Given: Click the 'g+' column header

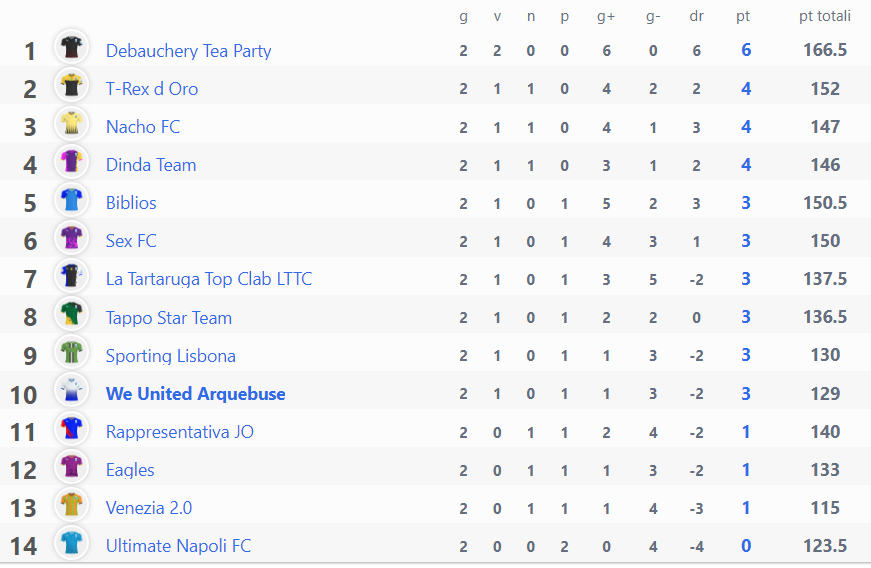Looking at the screenshot, I should click(x=606, y=17).
